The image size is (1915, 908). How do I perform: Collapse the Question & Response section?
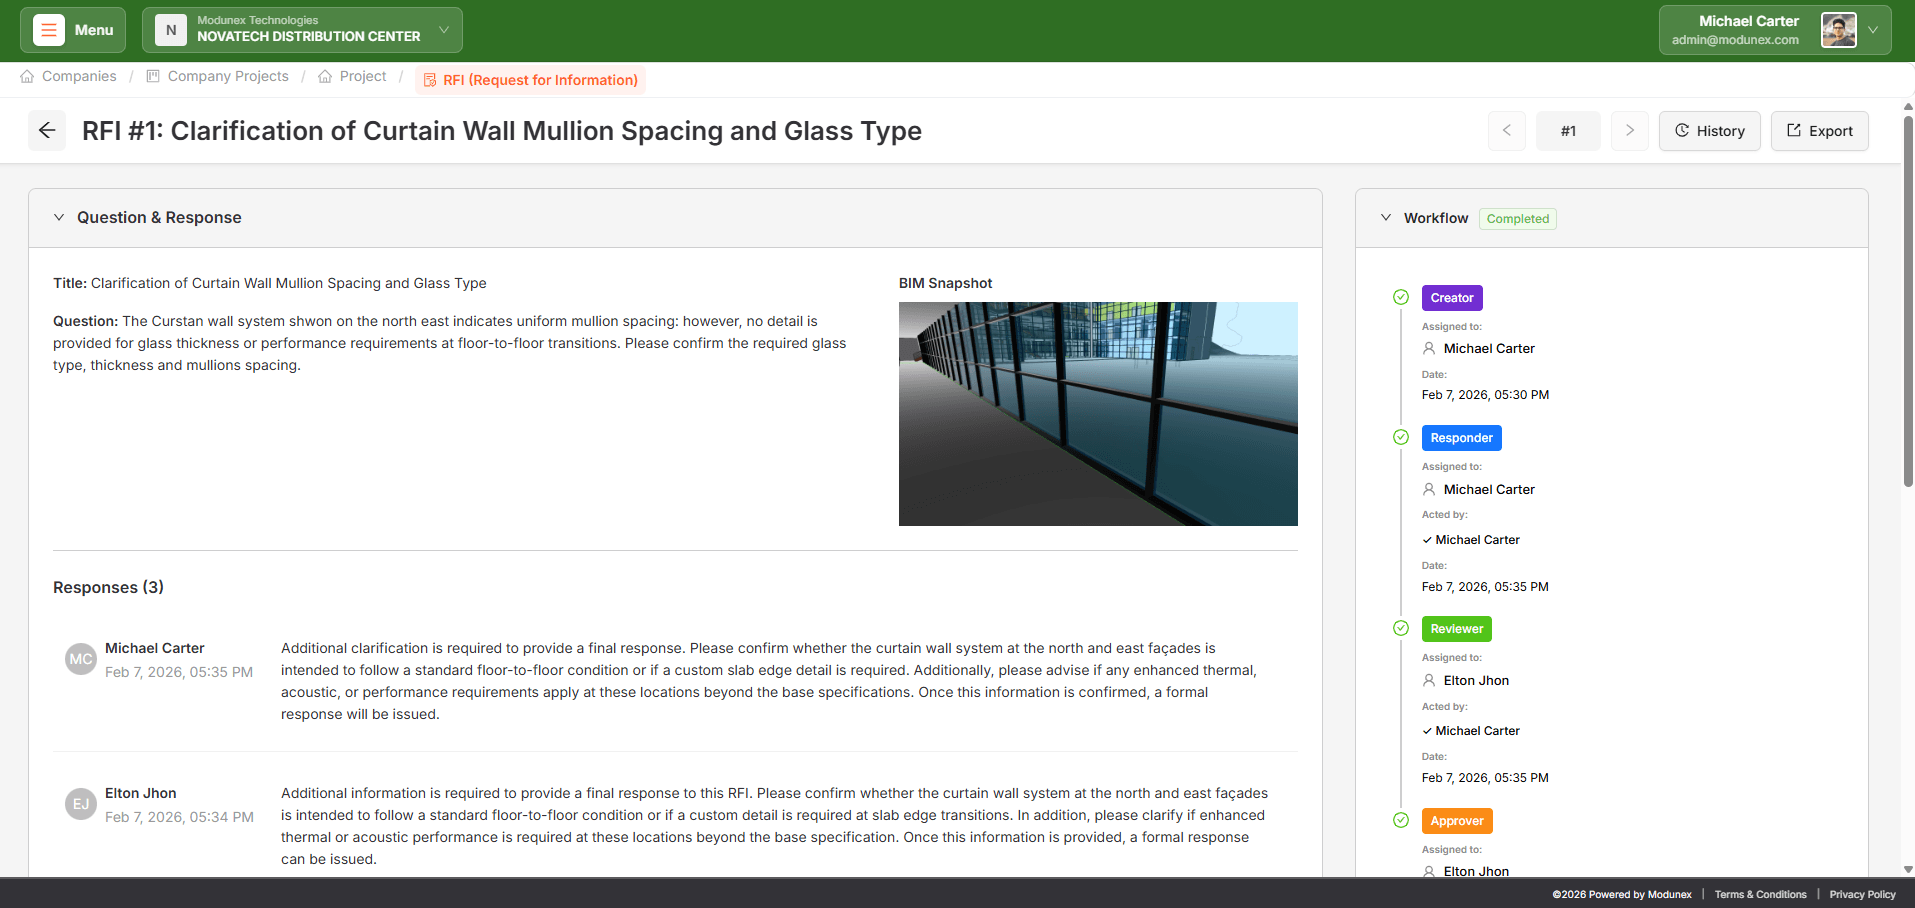(x=59, y=218)
